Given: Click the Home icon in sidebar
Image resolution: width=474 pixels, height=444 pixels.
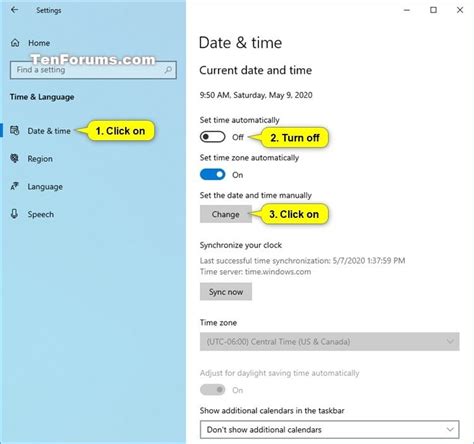Looking at the screenshot, I should [15, 43].
